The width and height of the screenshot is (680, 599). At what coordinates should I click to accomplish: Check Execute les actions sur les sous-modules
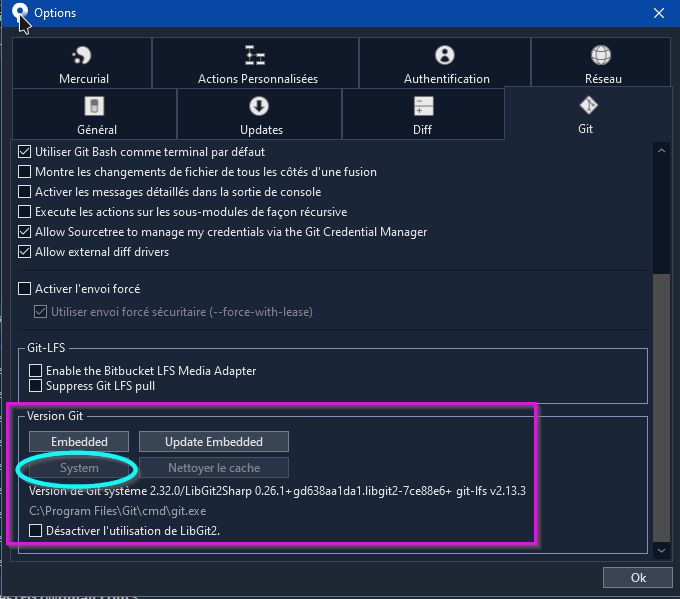click(x=24, y=212)
